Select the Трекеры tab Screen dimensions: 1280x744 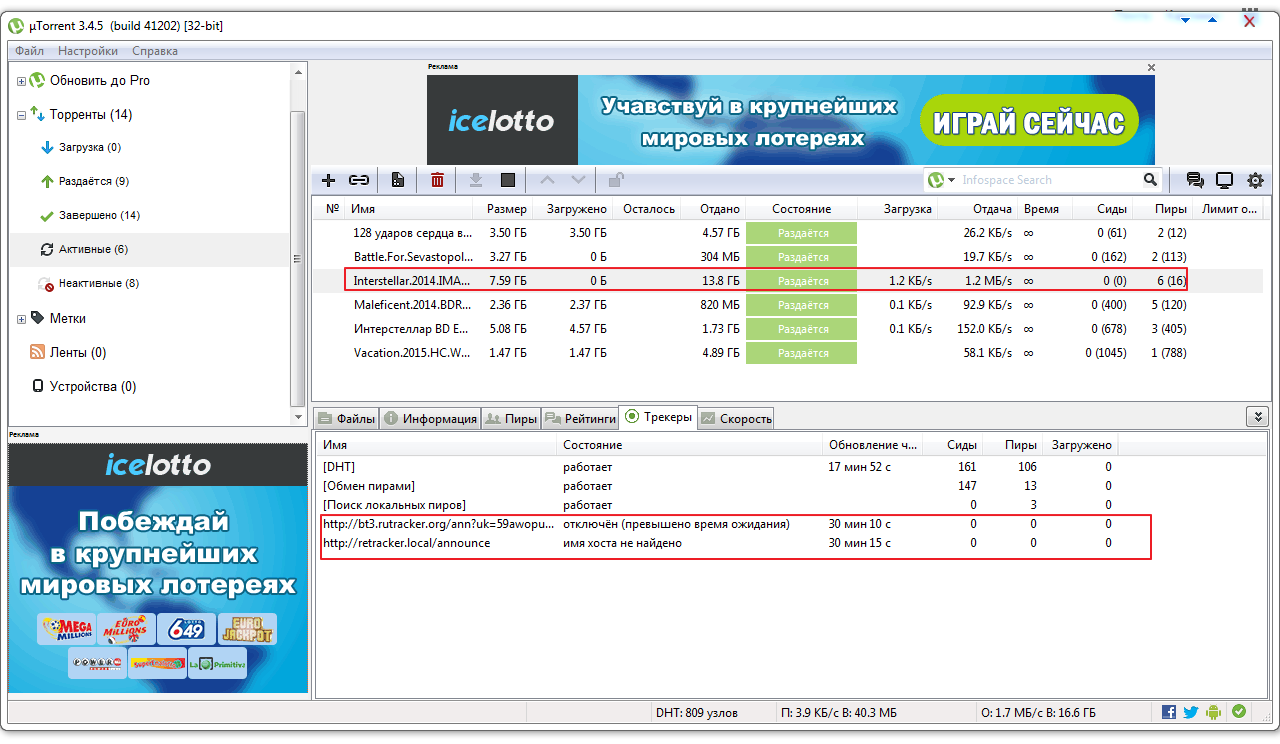click(x=658, y=417)
